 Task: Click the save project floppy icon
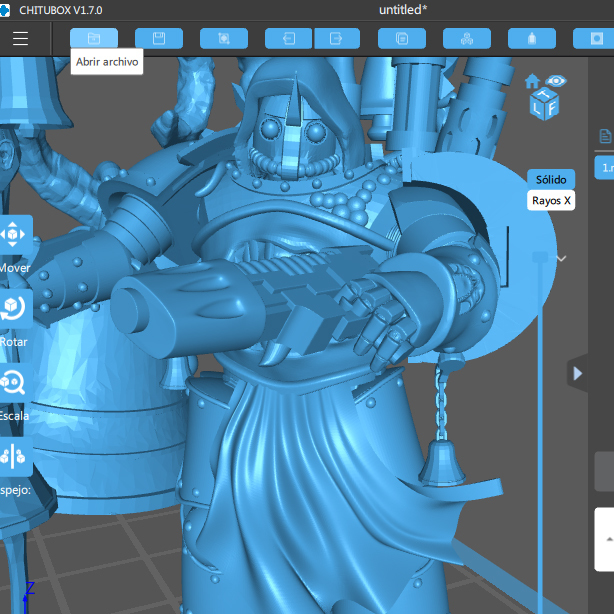[159, 38]
